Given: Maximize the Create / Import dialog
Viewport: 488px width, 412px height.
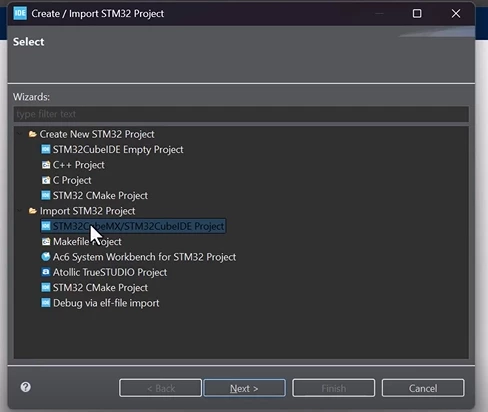Looking at the screenshot, I should pos(417,14).
